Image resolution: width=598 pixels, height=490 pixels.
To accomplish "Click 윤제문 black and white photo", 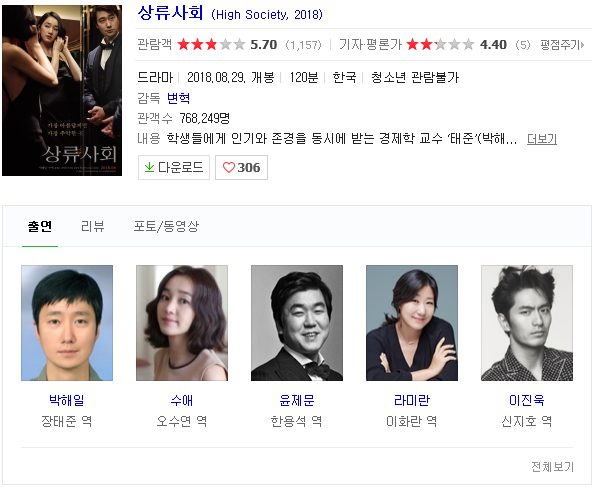I will tap(297, 323).
